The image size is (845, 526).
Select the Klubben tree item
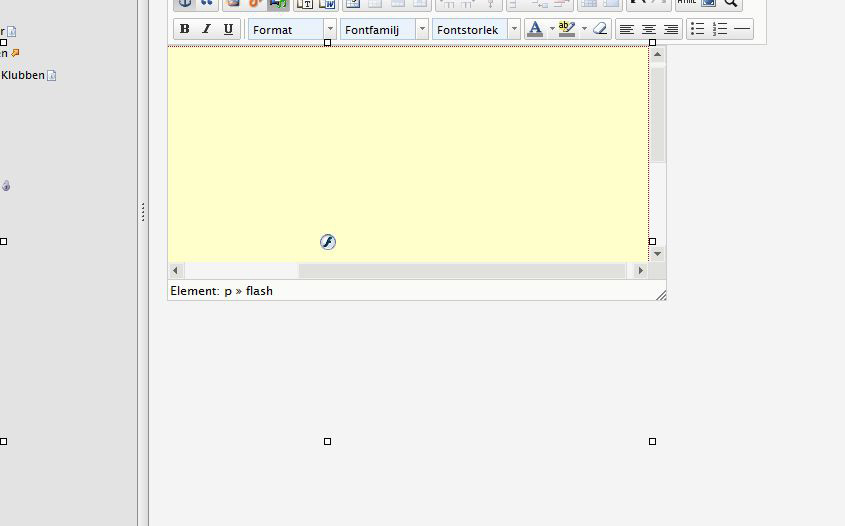[x=23, y=75]
